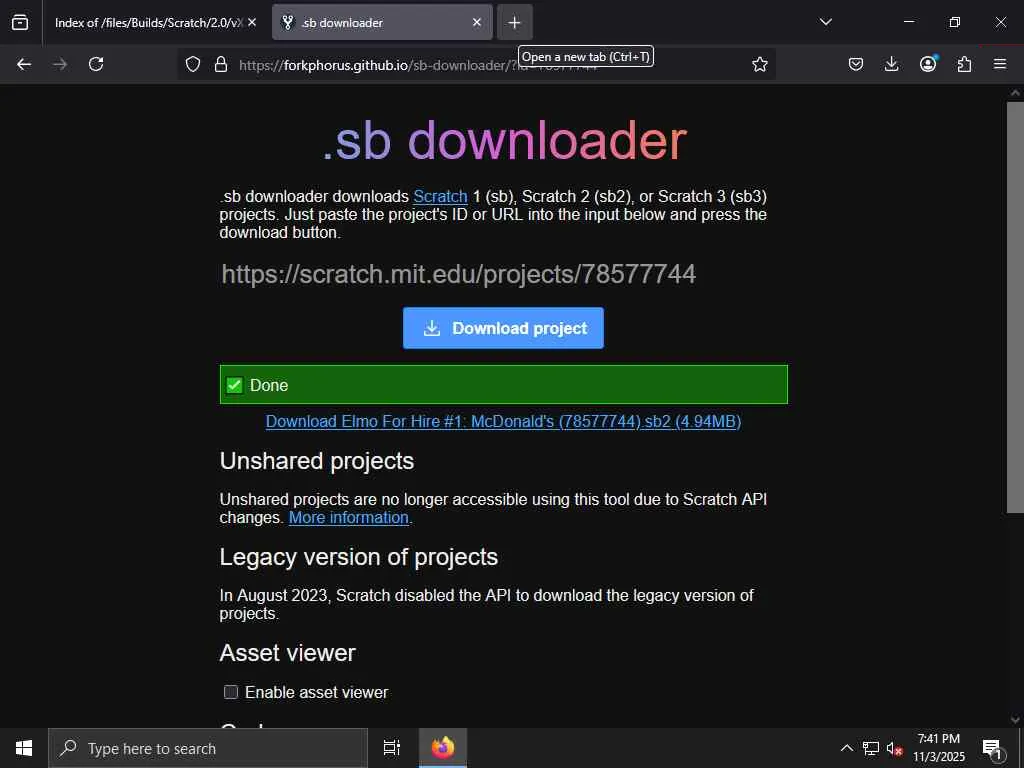The width and height of the screenshot is (1024, 768).
Task: Open the Downloads panel icon
Action: point(891,64)
